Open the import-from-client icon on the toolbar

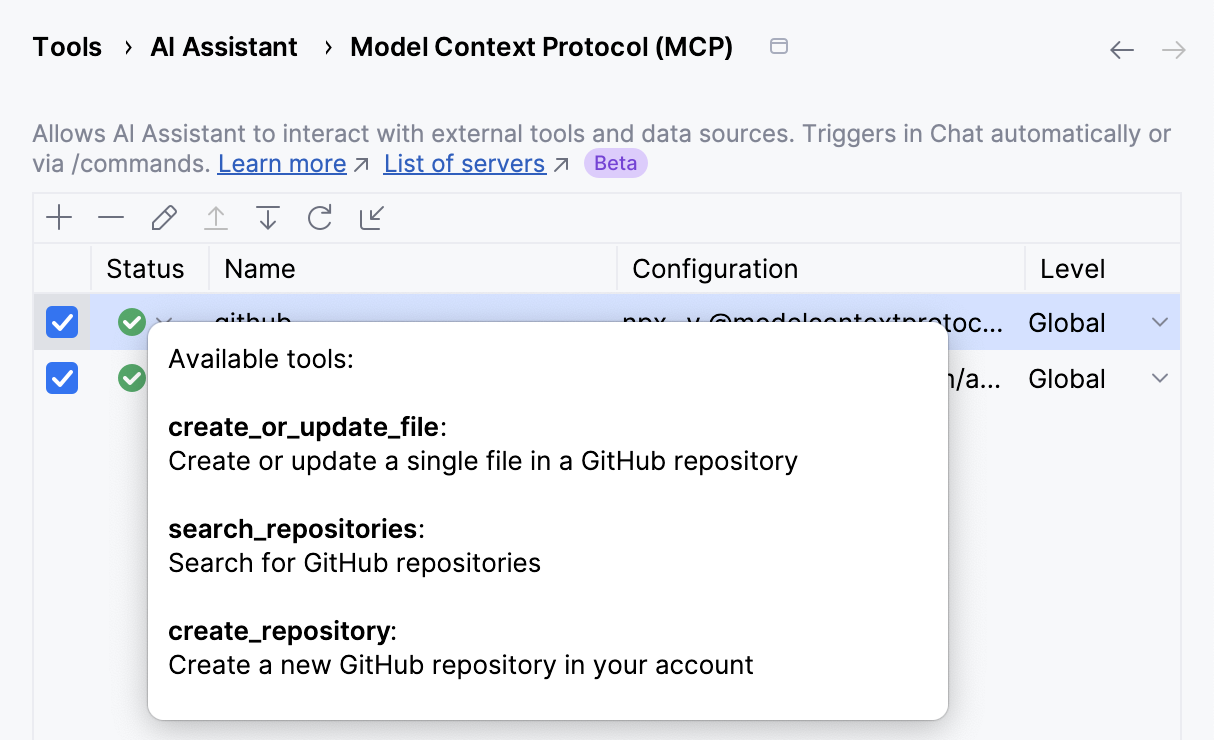pos(371,217)
